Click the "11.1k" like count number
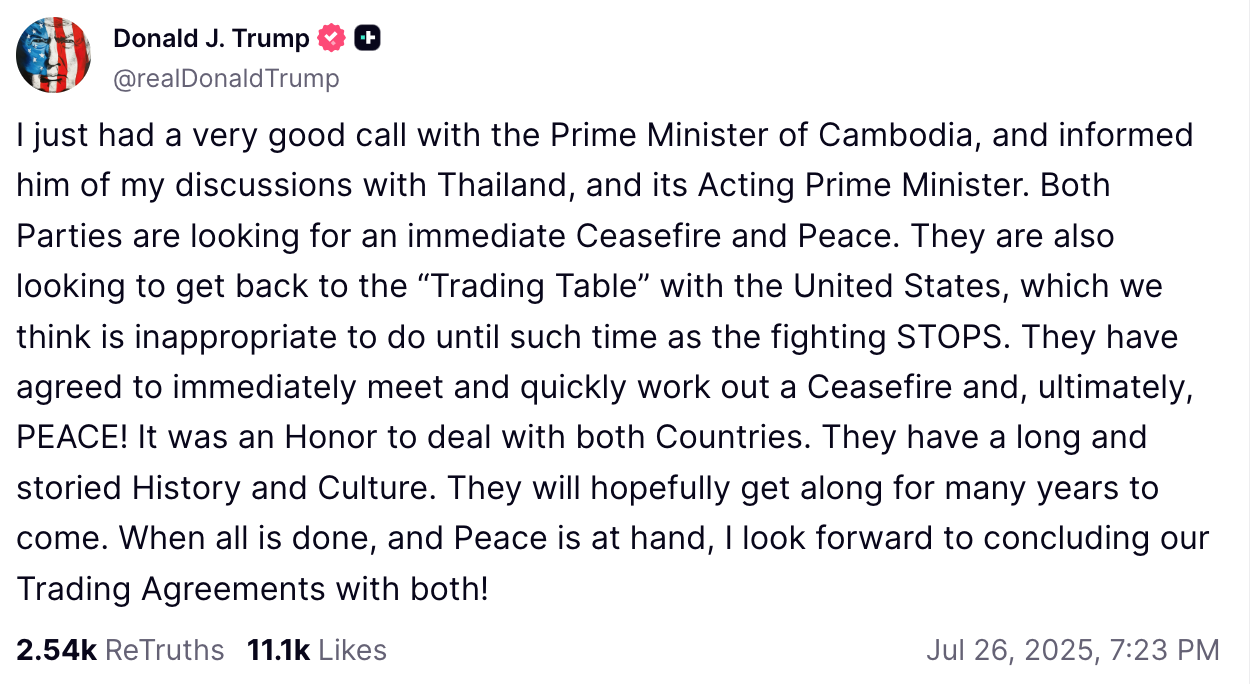The image size is (1251, 684). click(x=278, y=650)
